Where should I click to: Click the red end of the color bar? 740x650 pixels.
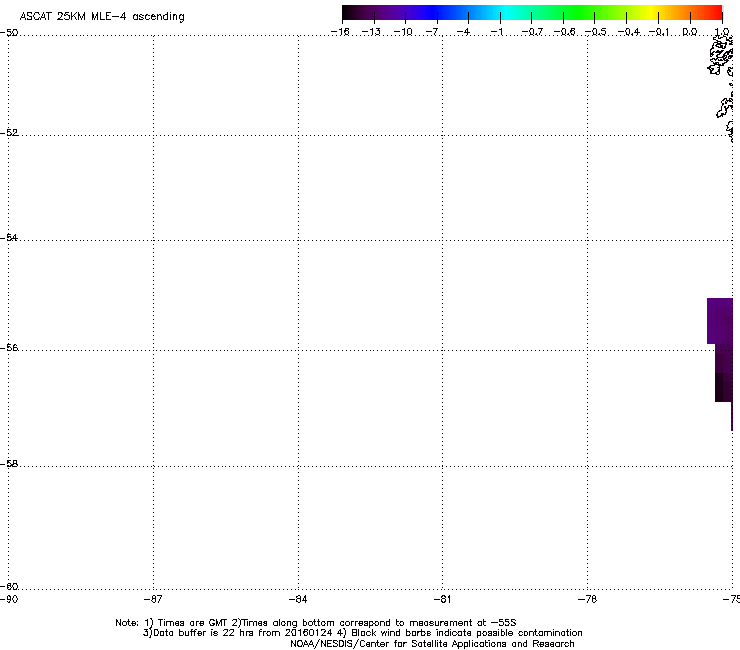tap(715, 12)
